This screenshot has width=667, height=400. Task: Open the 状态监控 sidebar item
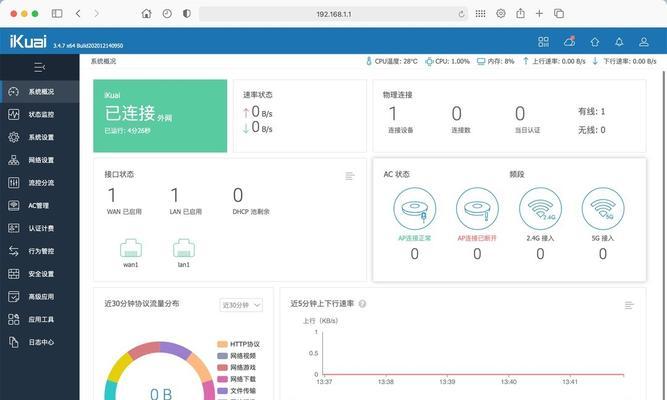coord(40,114)
